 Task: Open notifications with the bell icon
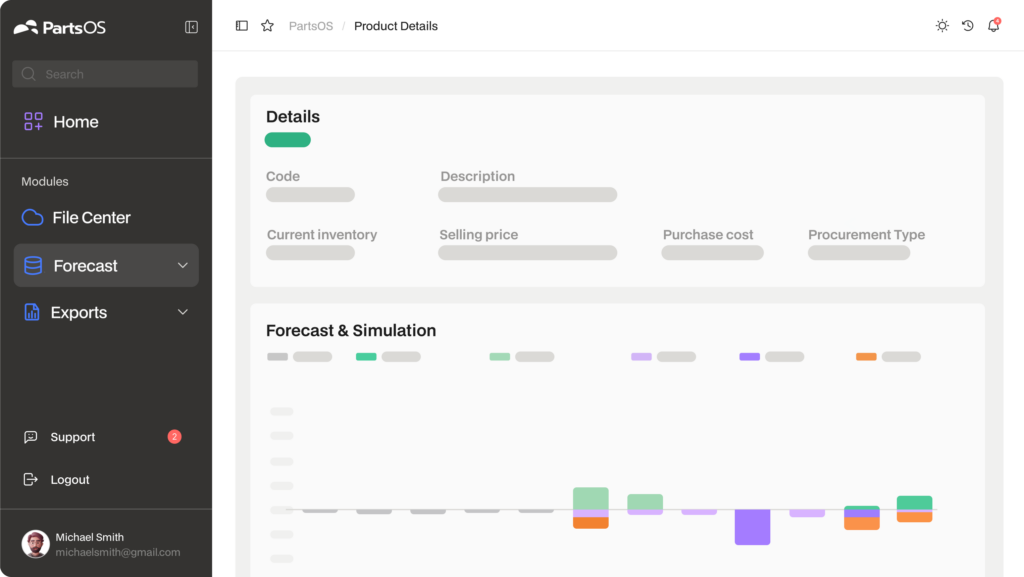point(993,25)
